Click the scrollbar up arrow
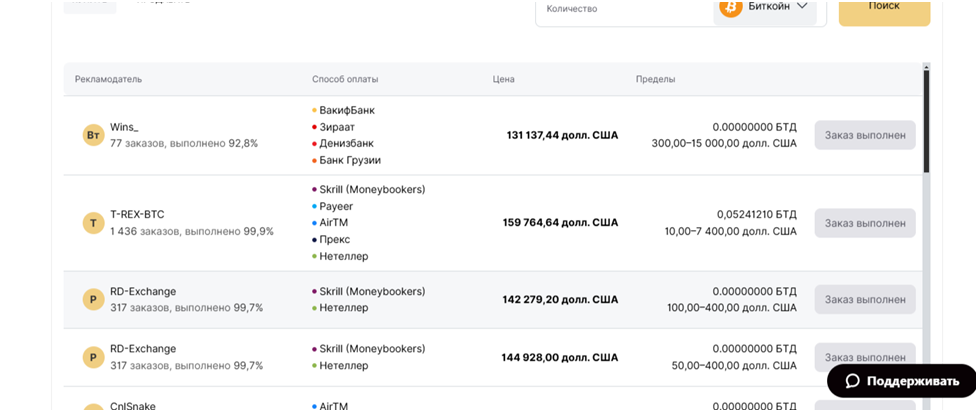The width and height of the screenshot is (978, 412). pos(926,66)
